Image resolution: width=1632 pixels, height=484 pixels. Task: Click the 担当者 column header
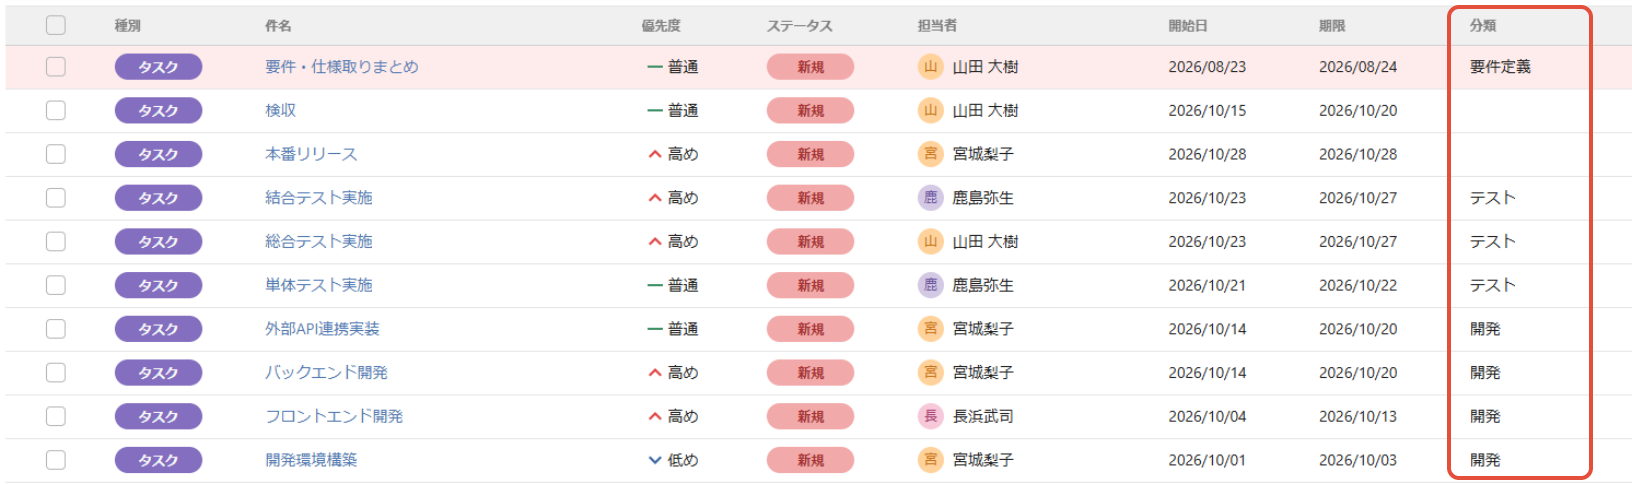tap(937, 26)
